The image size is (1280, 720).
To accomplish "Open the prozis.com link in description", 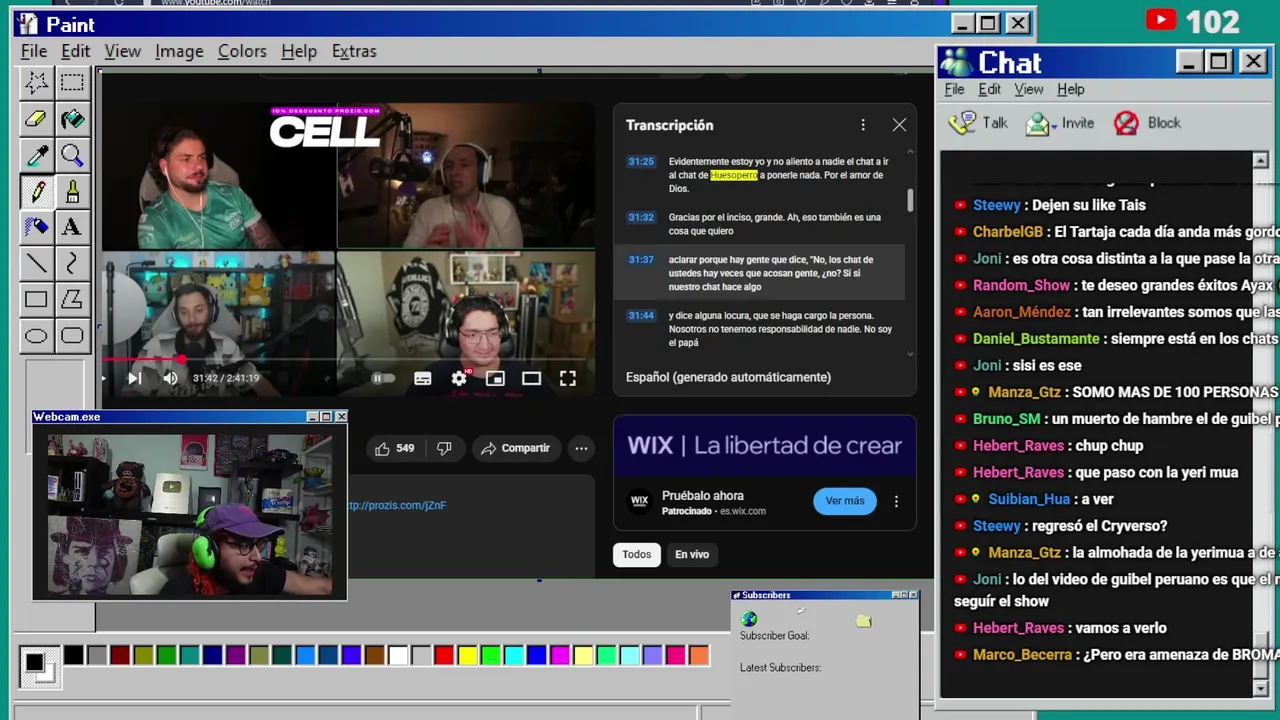I will click(x=397, y=505).
